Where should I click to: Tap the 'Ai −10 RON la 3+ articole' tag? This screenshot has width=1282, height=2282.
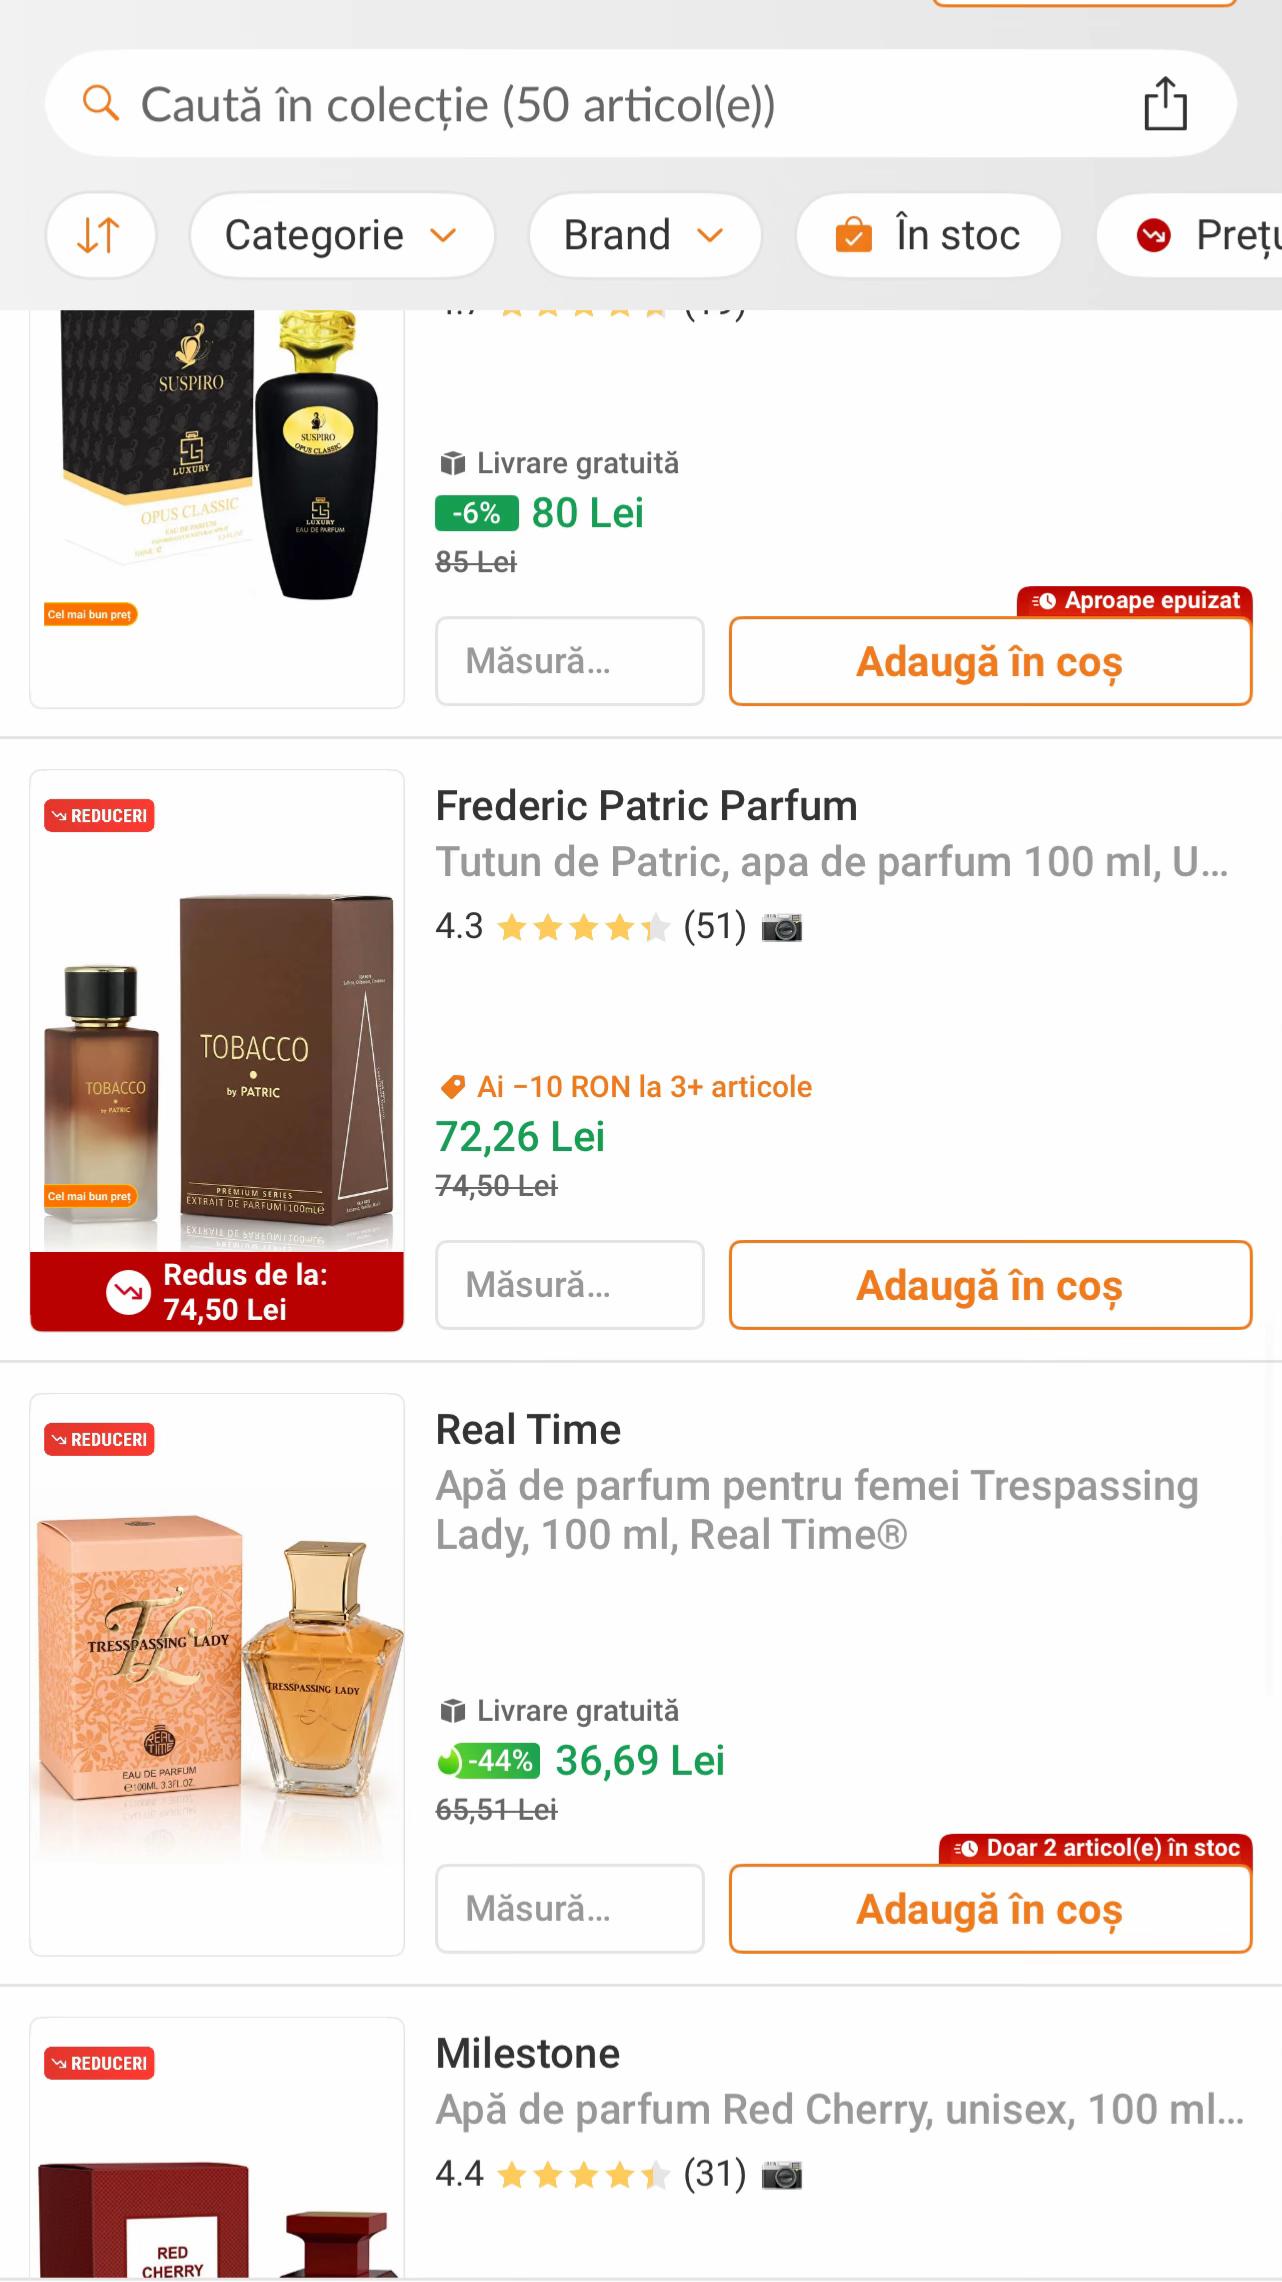point(626,1087)
